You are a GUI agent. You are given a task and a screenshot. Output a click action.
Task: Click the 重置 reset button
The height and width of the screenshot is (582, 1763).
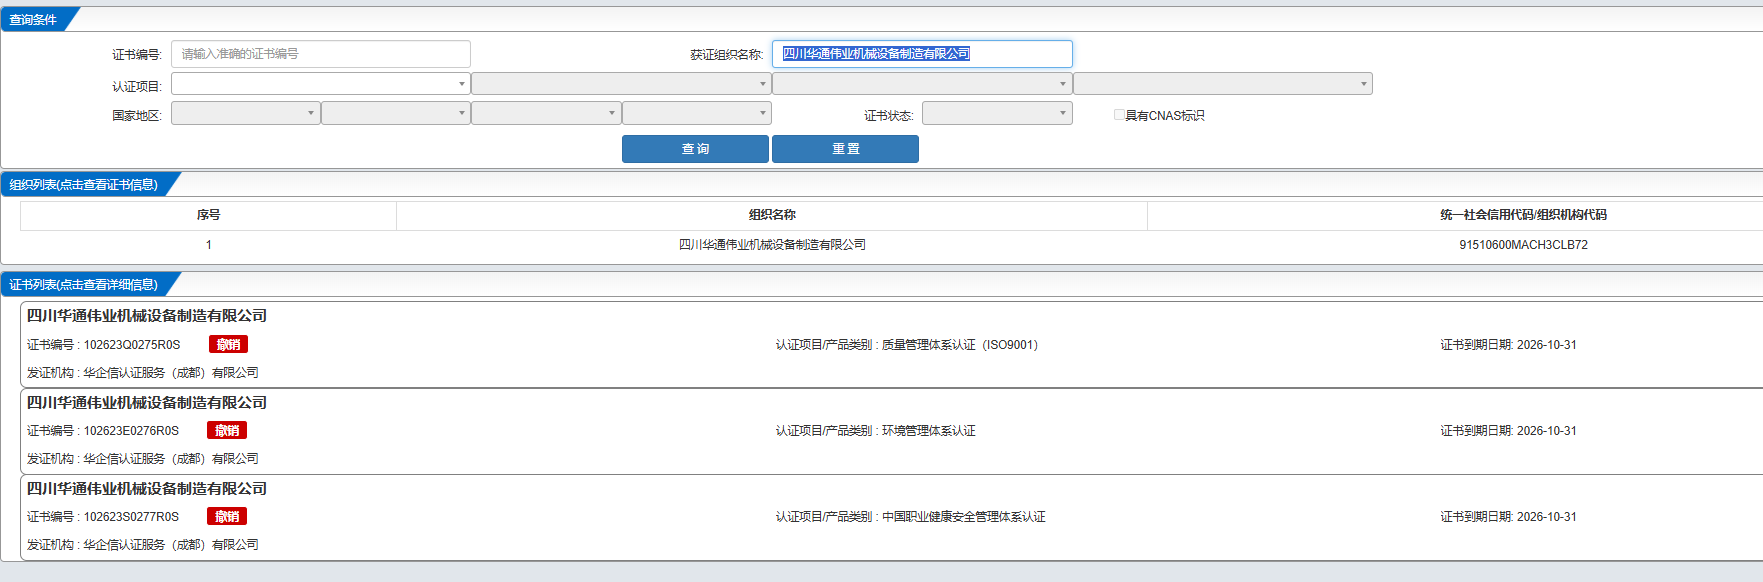coord(845,149)
